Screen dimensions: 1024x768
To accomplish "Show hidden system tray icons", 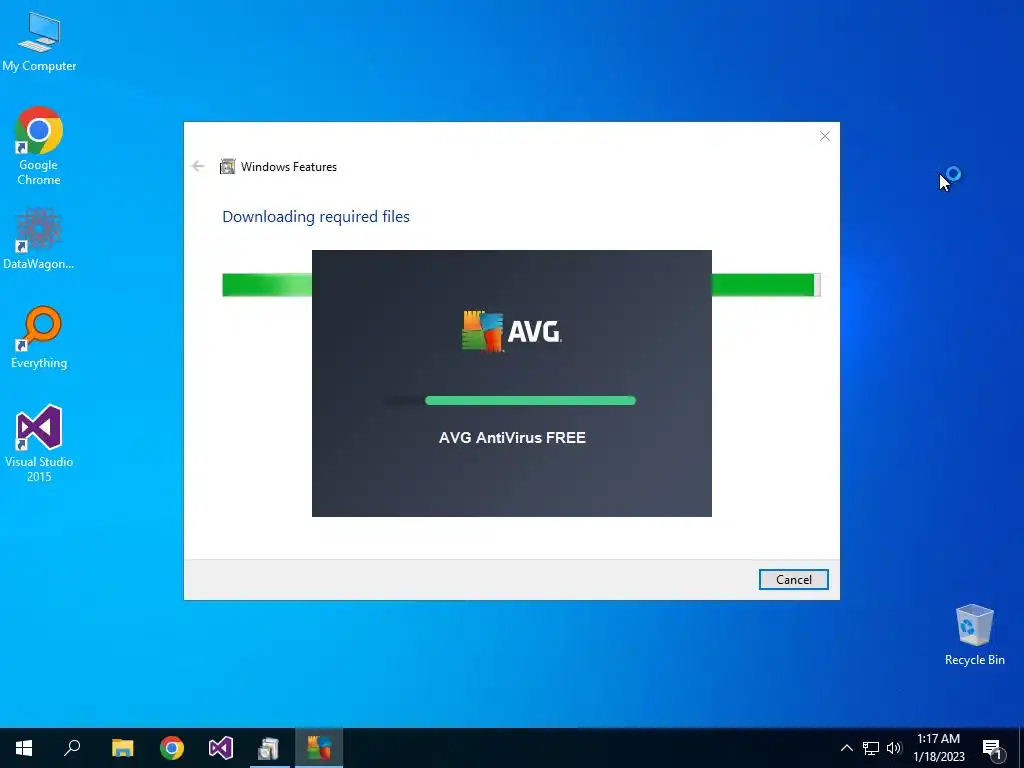I will point(846,748).
